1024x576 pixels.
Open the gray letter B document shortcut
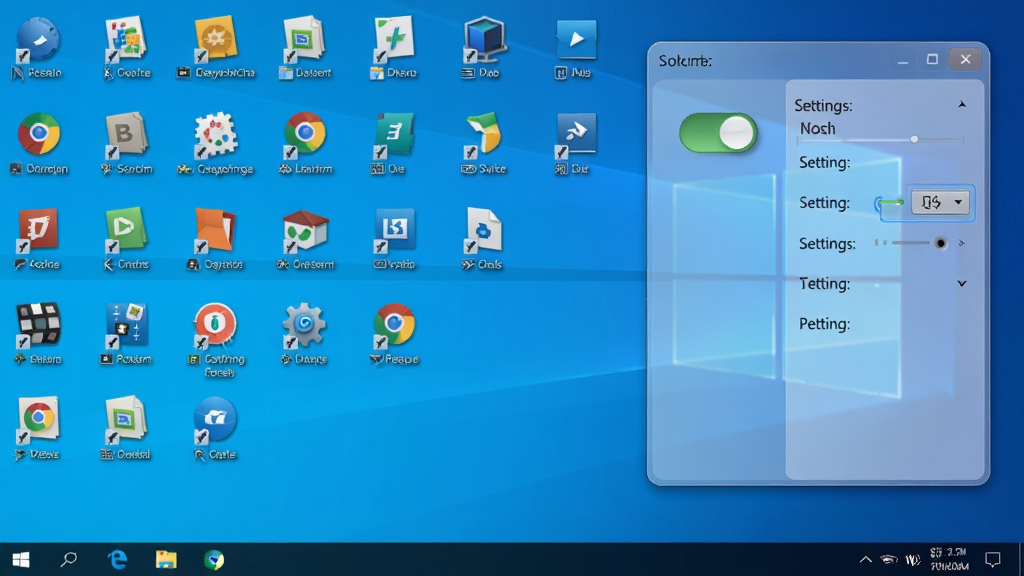pyautogui.click(x=126, y=135)
